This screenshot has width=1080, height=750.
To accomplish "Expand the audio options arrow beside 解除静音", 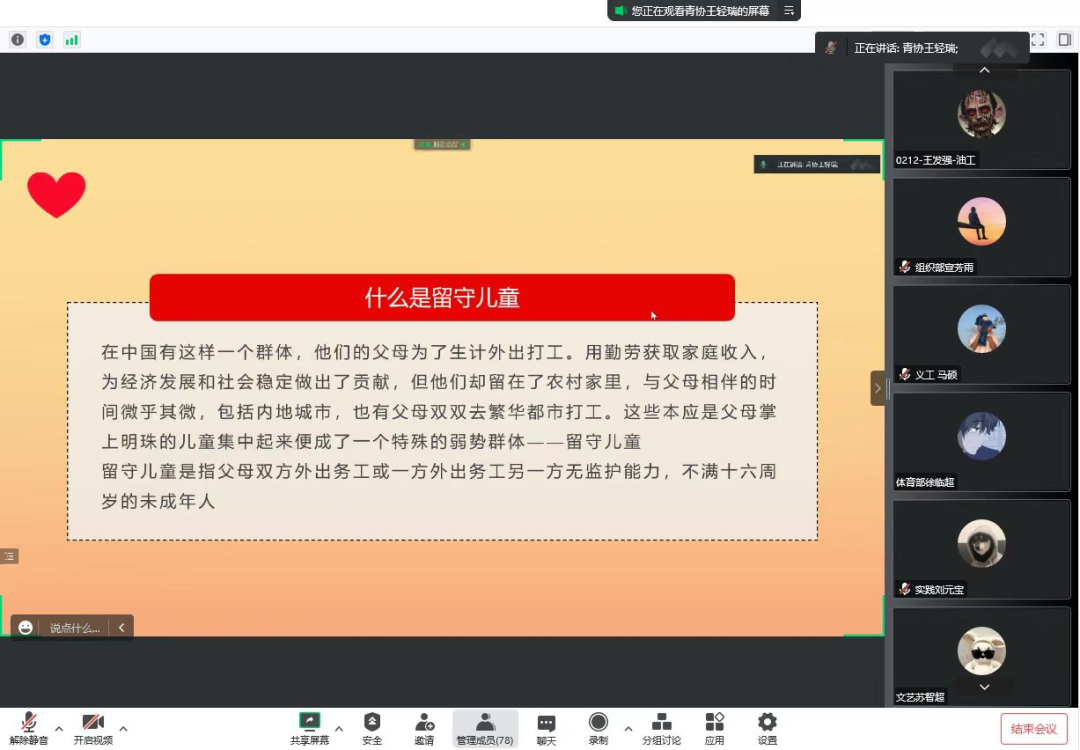I will (x=59, y=728).
